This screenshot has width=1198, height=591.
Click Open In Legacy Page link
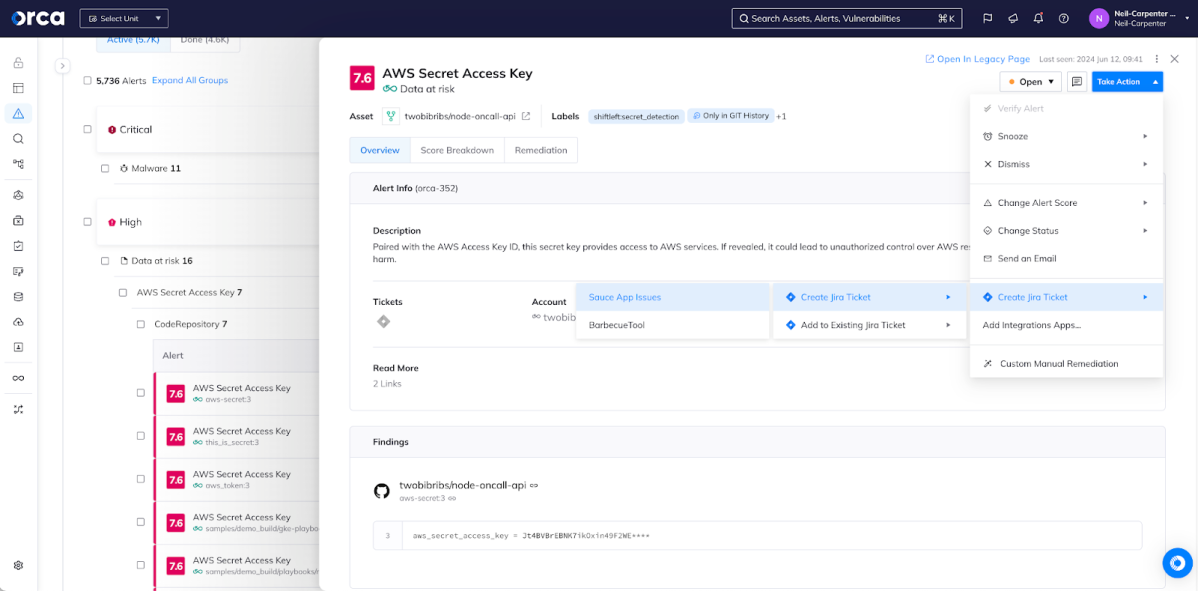point(977,59)
